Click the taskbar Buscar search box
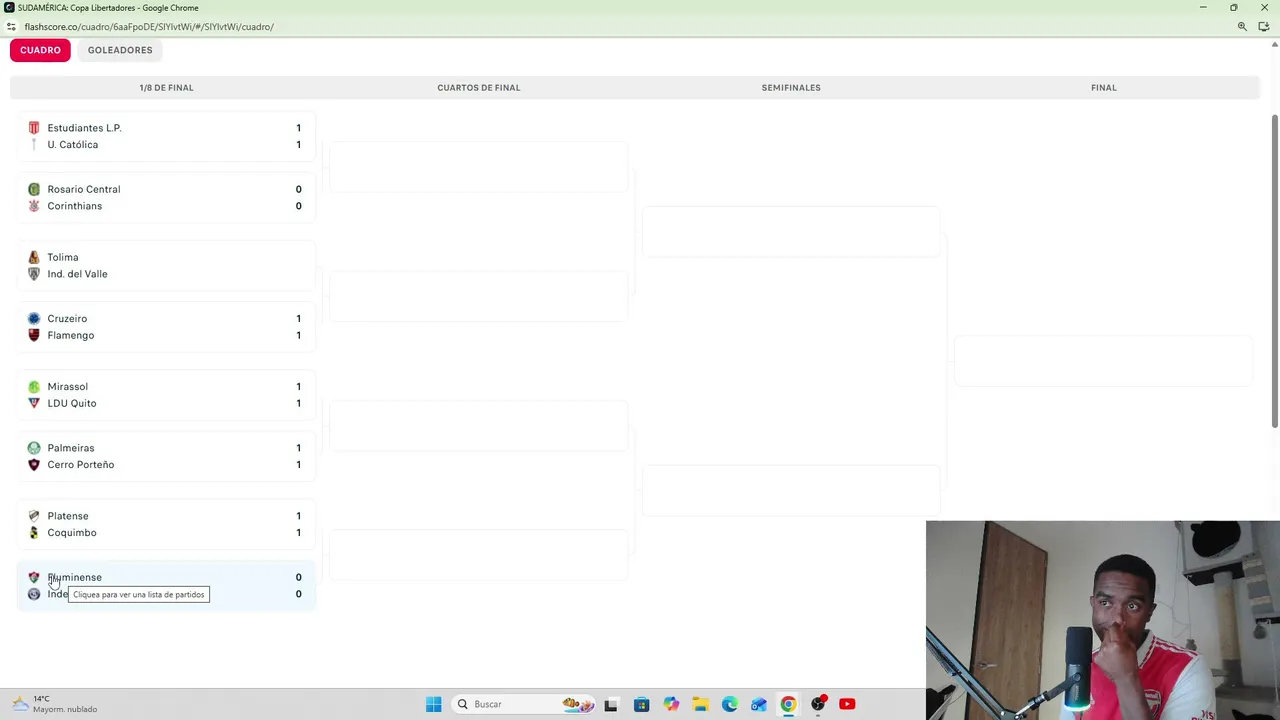 [x=523, y=704]
